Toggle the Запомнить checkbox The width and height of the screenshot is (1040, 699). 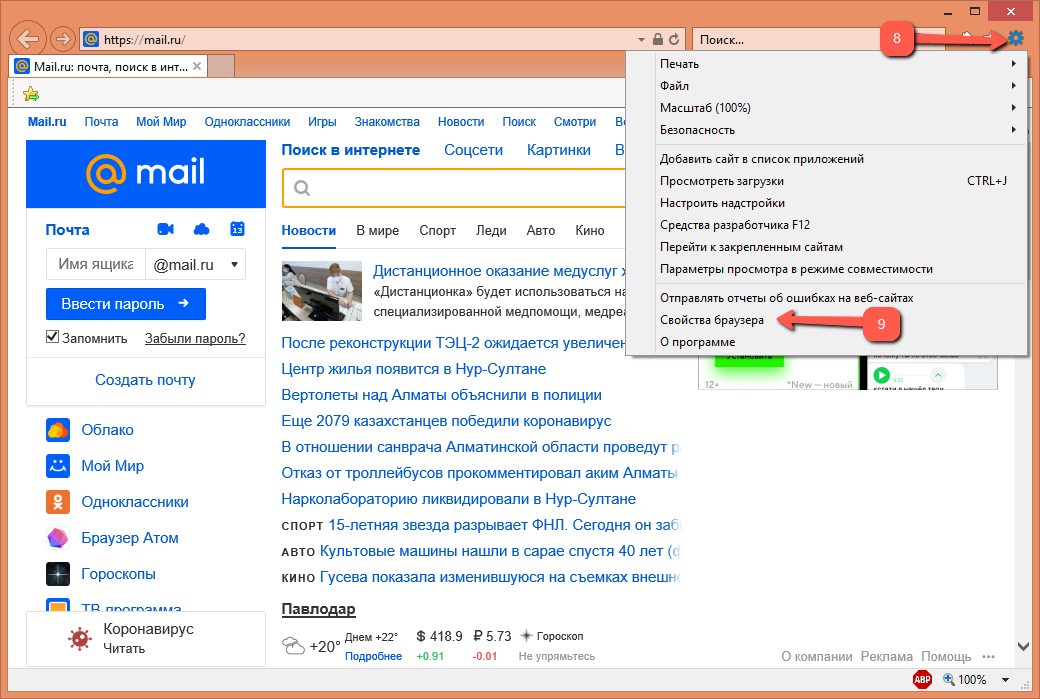pyautogui.click(x=52, y=337)
